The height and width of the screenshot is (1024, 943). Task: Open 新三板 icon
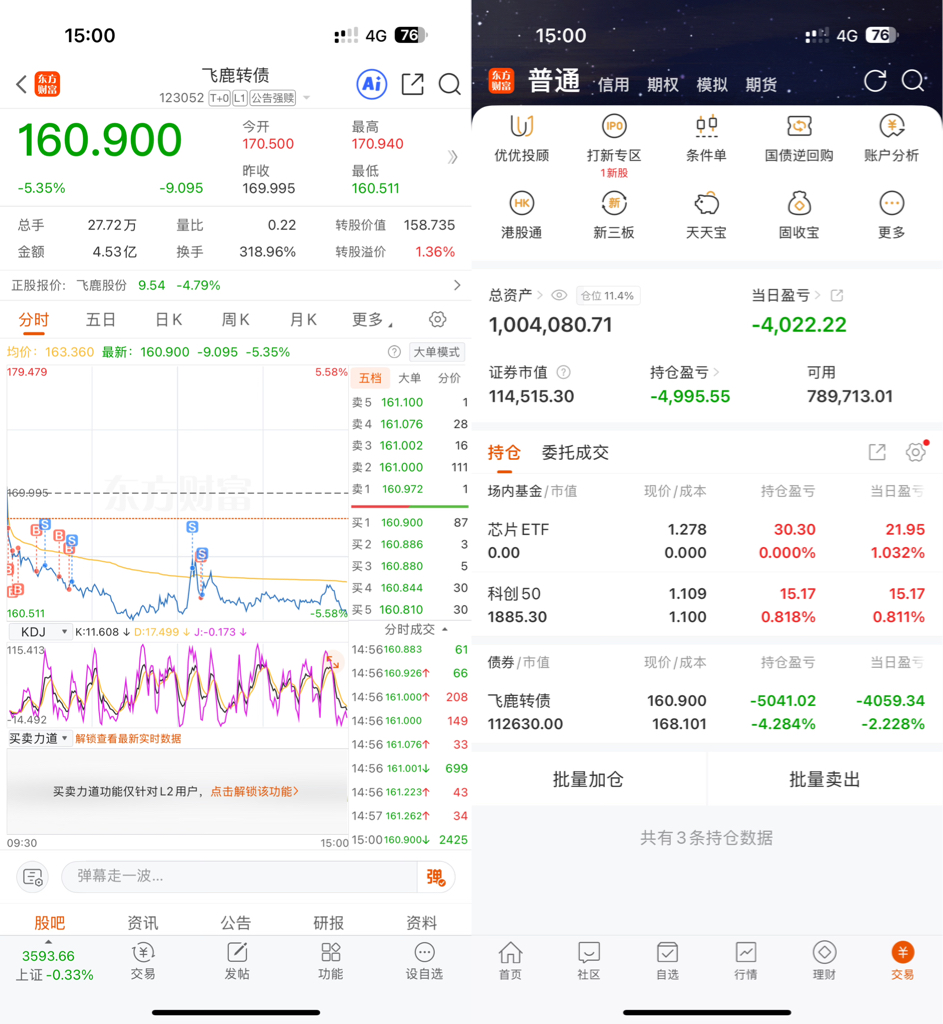614,216
